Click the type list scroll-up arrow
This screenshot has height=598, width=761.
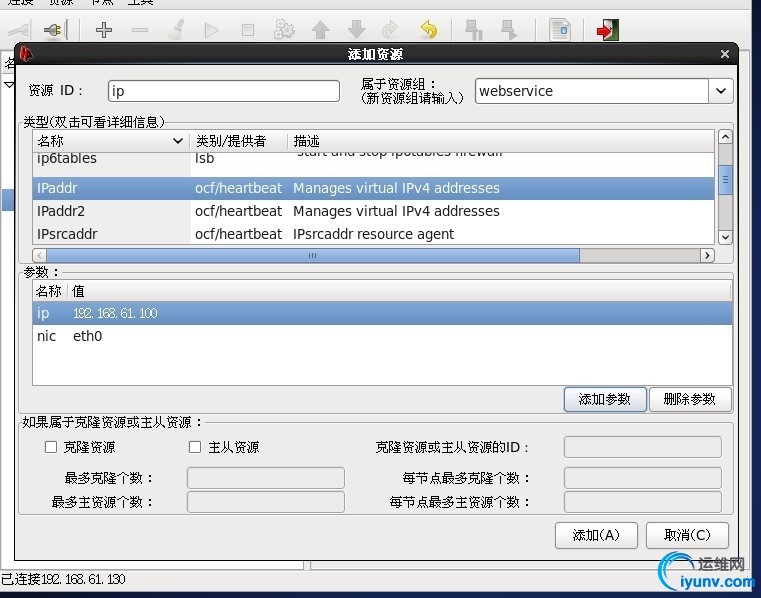point(725,137)
